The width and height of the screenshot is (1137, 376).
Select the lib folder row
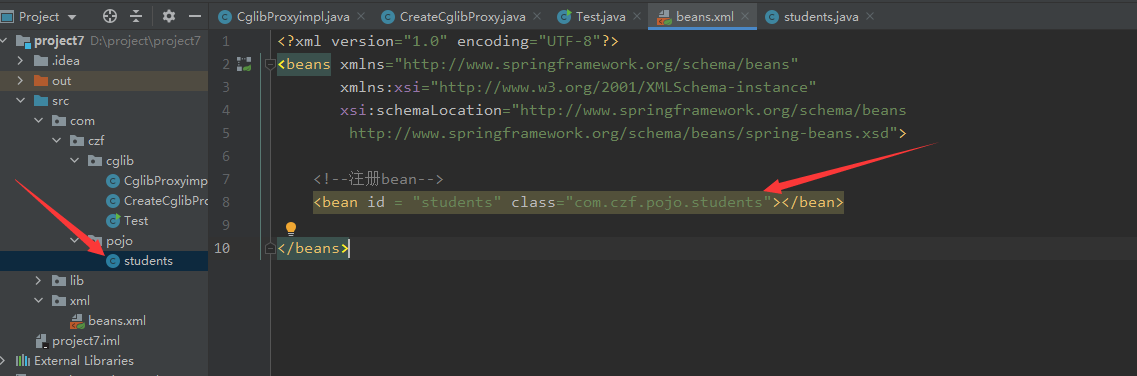coord(104,280)
